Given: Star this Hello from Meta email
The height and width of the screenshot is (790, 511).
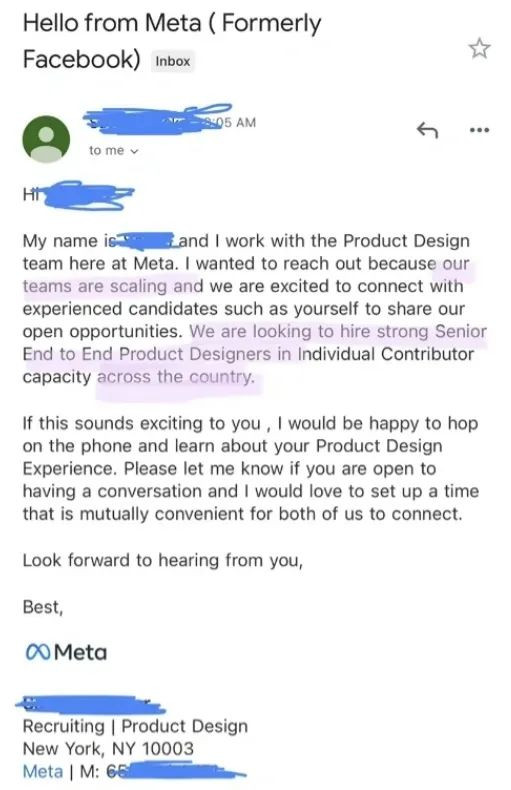Looking at the screenshot, I should pos(479,49).
